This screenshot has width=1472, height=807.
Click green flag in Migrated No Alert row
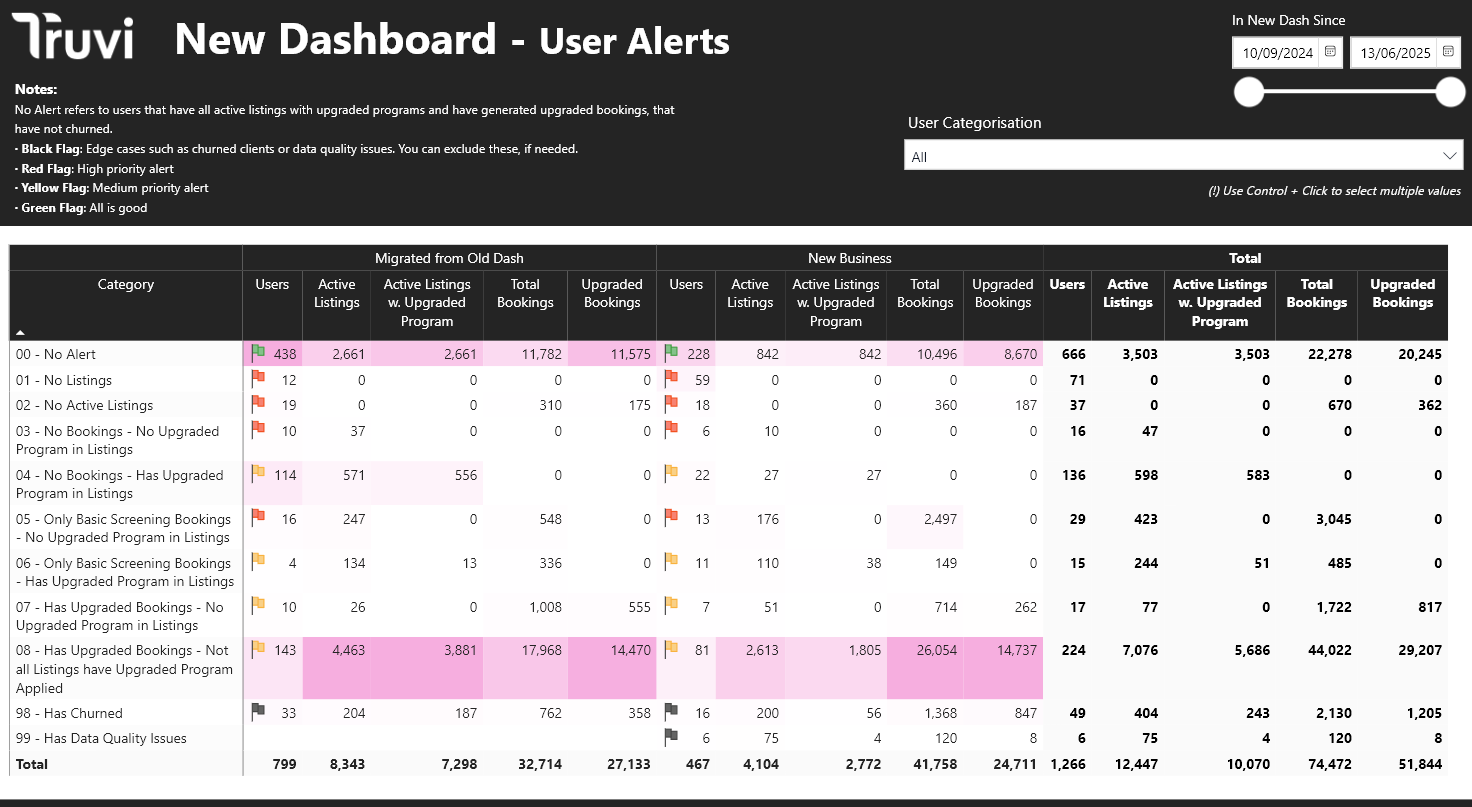point(258,352)
